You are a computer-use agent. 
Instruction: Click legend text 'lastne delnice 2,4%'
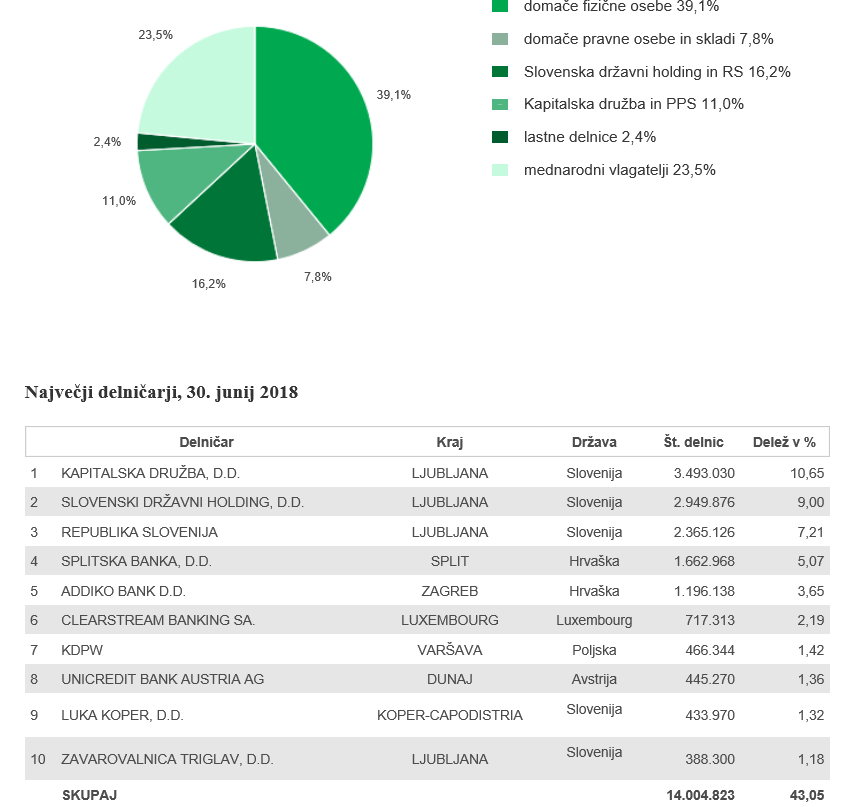pos(590,137)
